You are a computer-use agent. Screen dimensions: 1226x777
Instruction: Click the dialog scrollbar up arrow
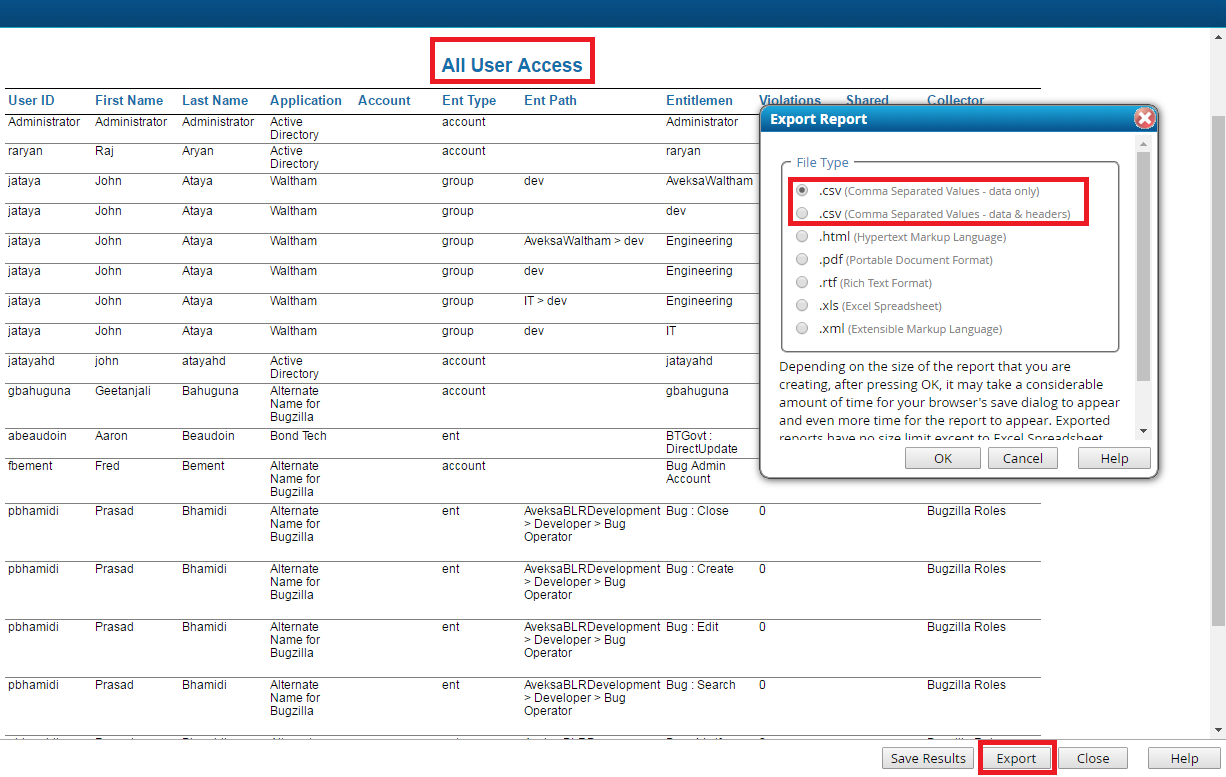point(1144,144)
